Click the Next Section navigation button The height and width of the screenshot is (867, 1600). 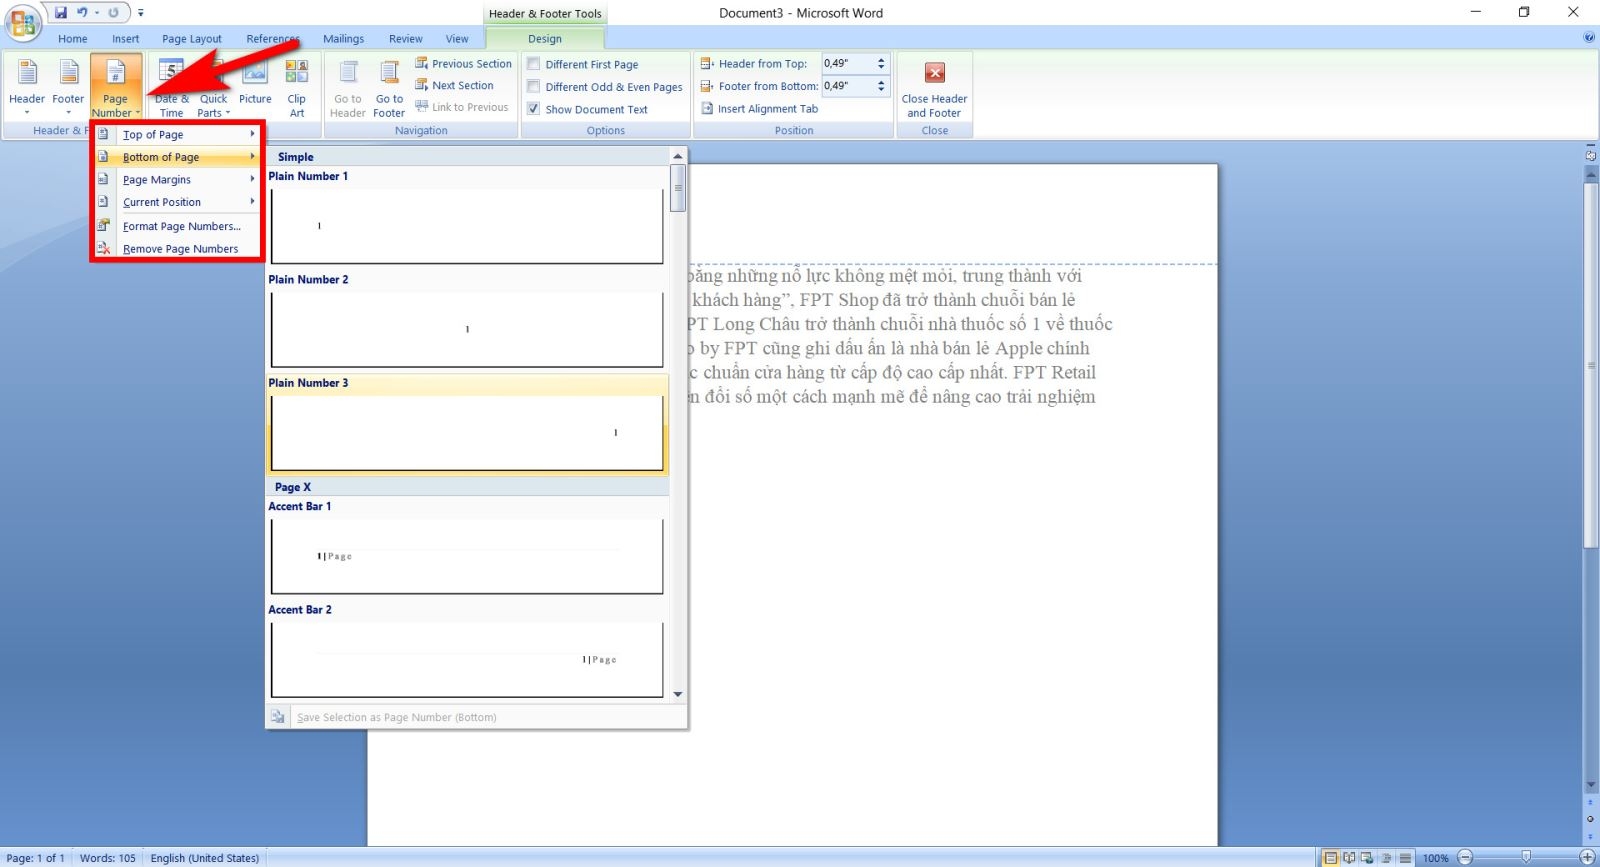454,85
